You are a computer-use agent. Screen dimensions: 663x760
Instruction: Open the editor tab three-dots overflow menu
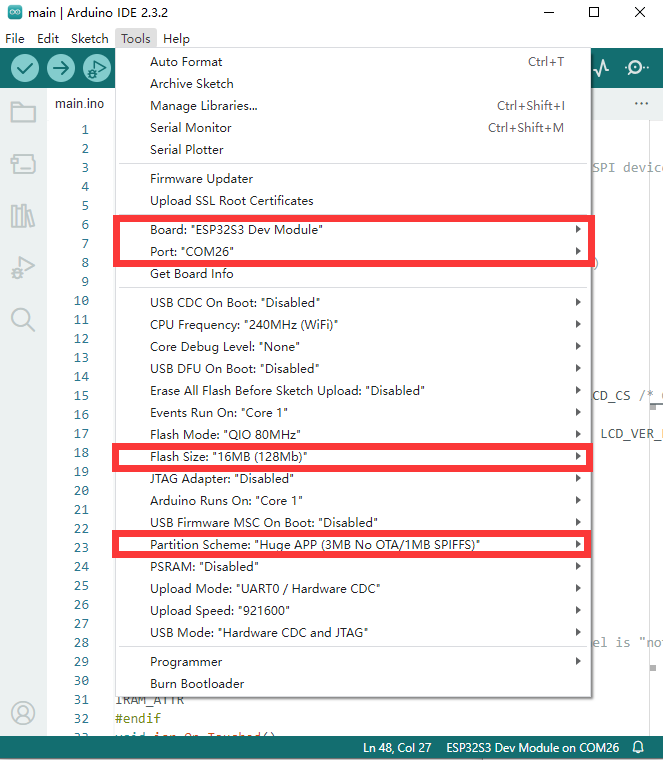point(641,103)
